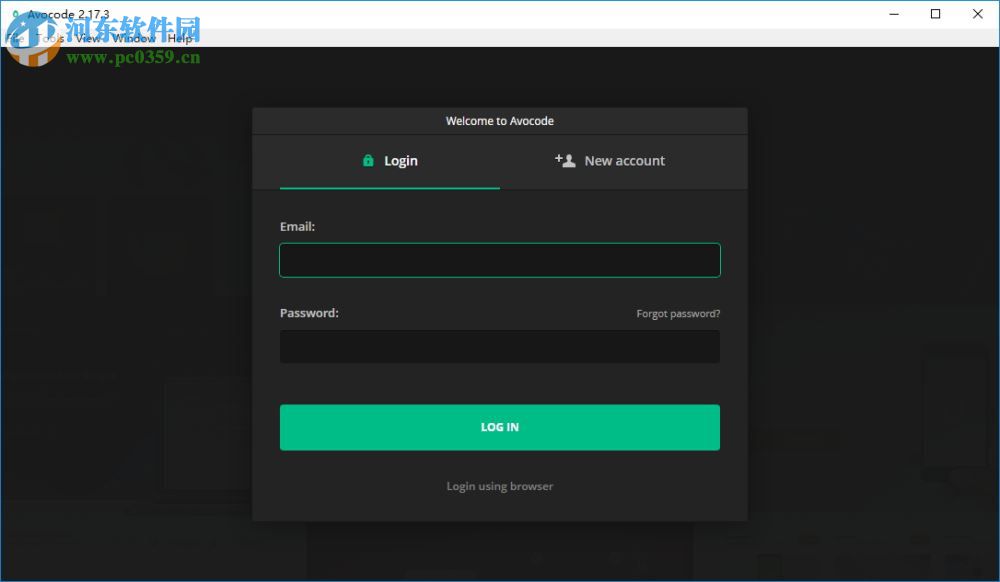This screenshot has width=1000, height=582.
Task: Click Login using browser
Action: pyautogui.click(x=499, y=486)
